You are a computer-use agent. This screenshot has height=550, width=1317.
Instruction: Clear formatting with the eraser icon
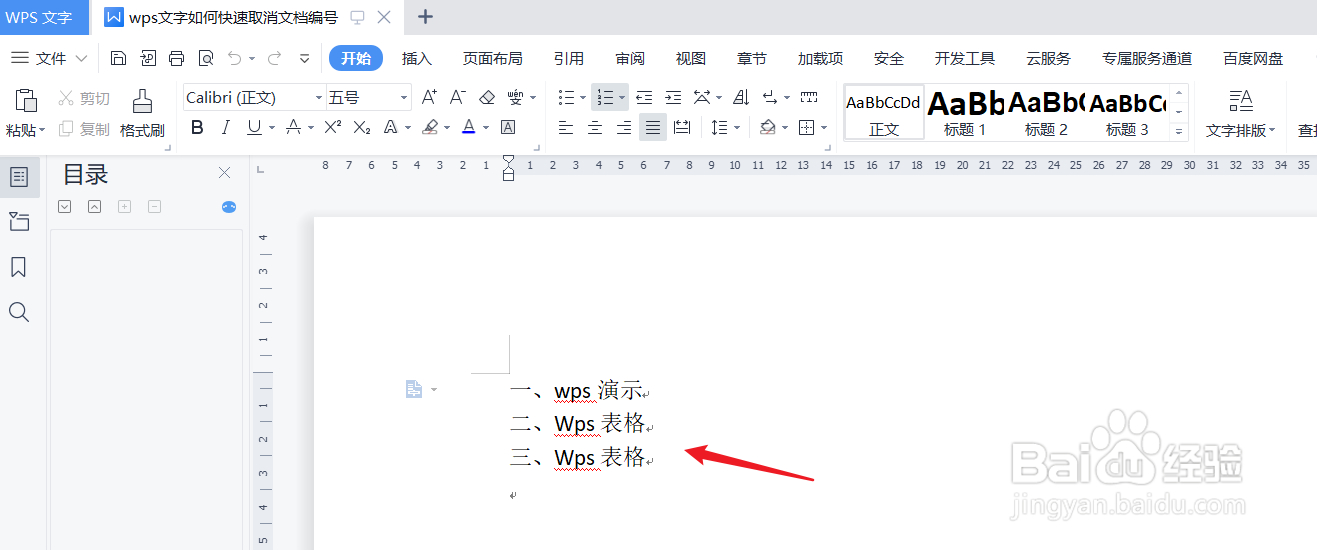(487, 97)
